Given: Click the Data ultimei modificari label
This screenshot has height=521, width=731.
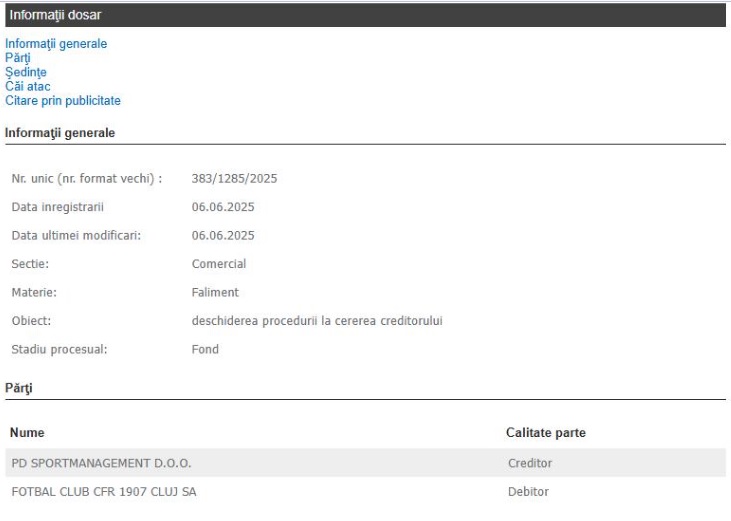Looking at the screenshot, I should [76, 235].
